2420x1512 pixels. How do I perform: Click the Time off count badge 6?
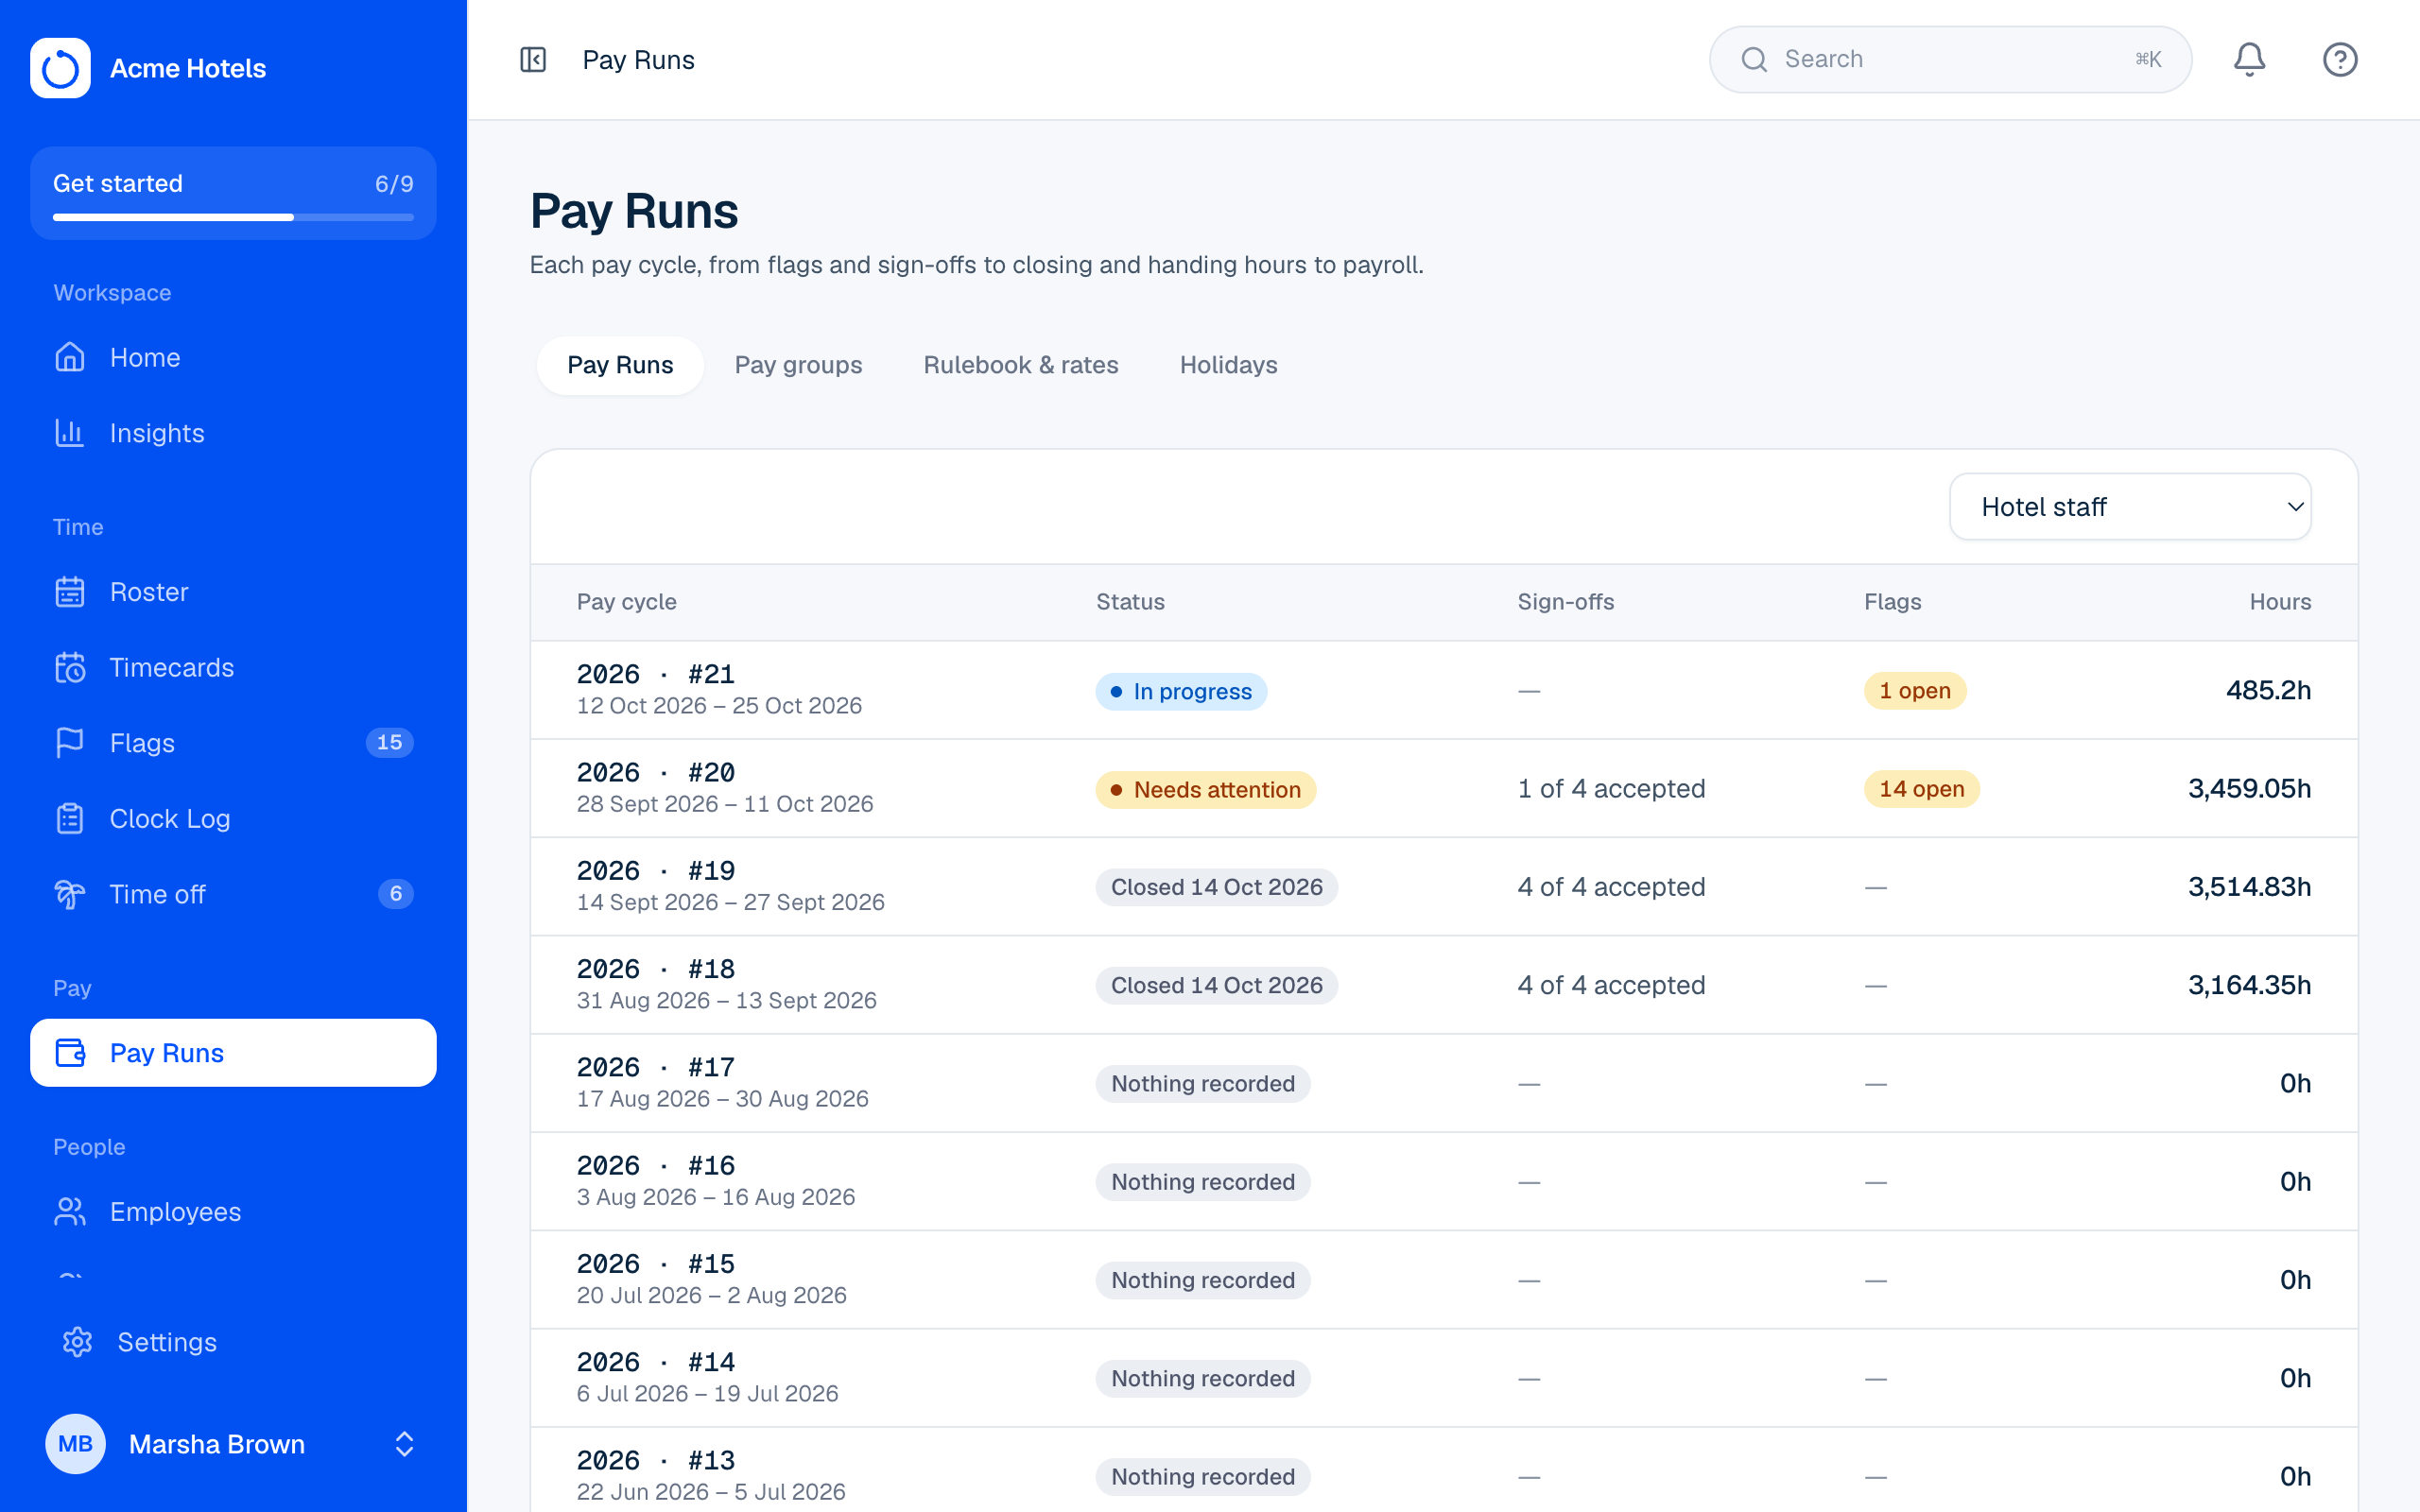395,894
